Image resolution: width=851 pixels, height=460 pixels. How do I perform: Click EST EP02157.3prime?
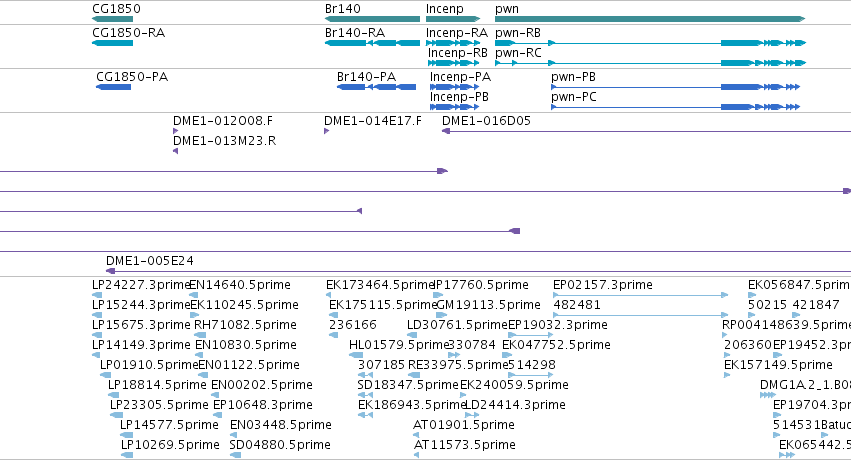602,285
